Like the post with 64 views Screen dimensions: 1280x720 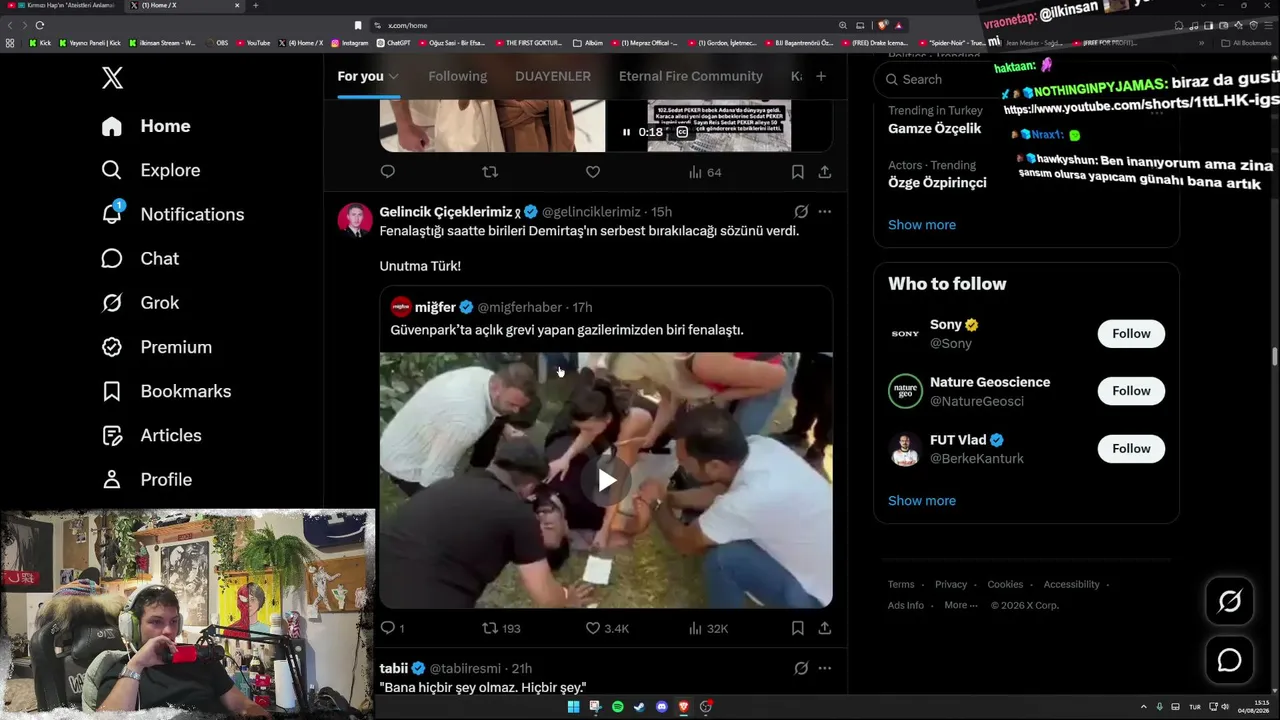[x=593, y=172]
